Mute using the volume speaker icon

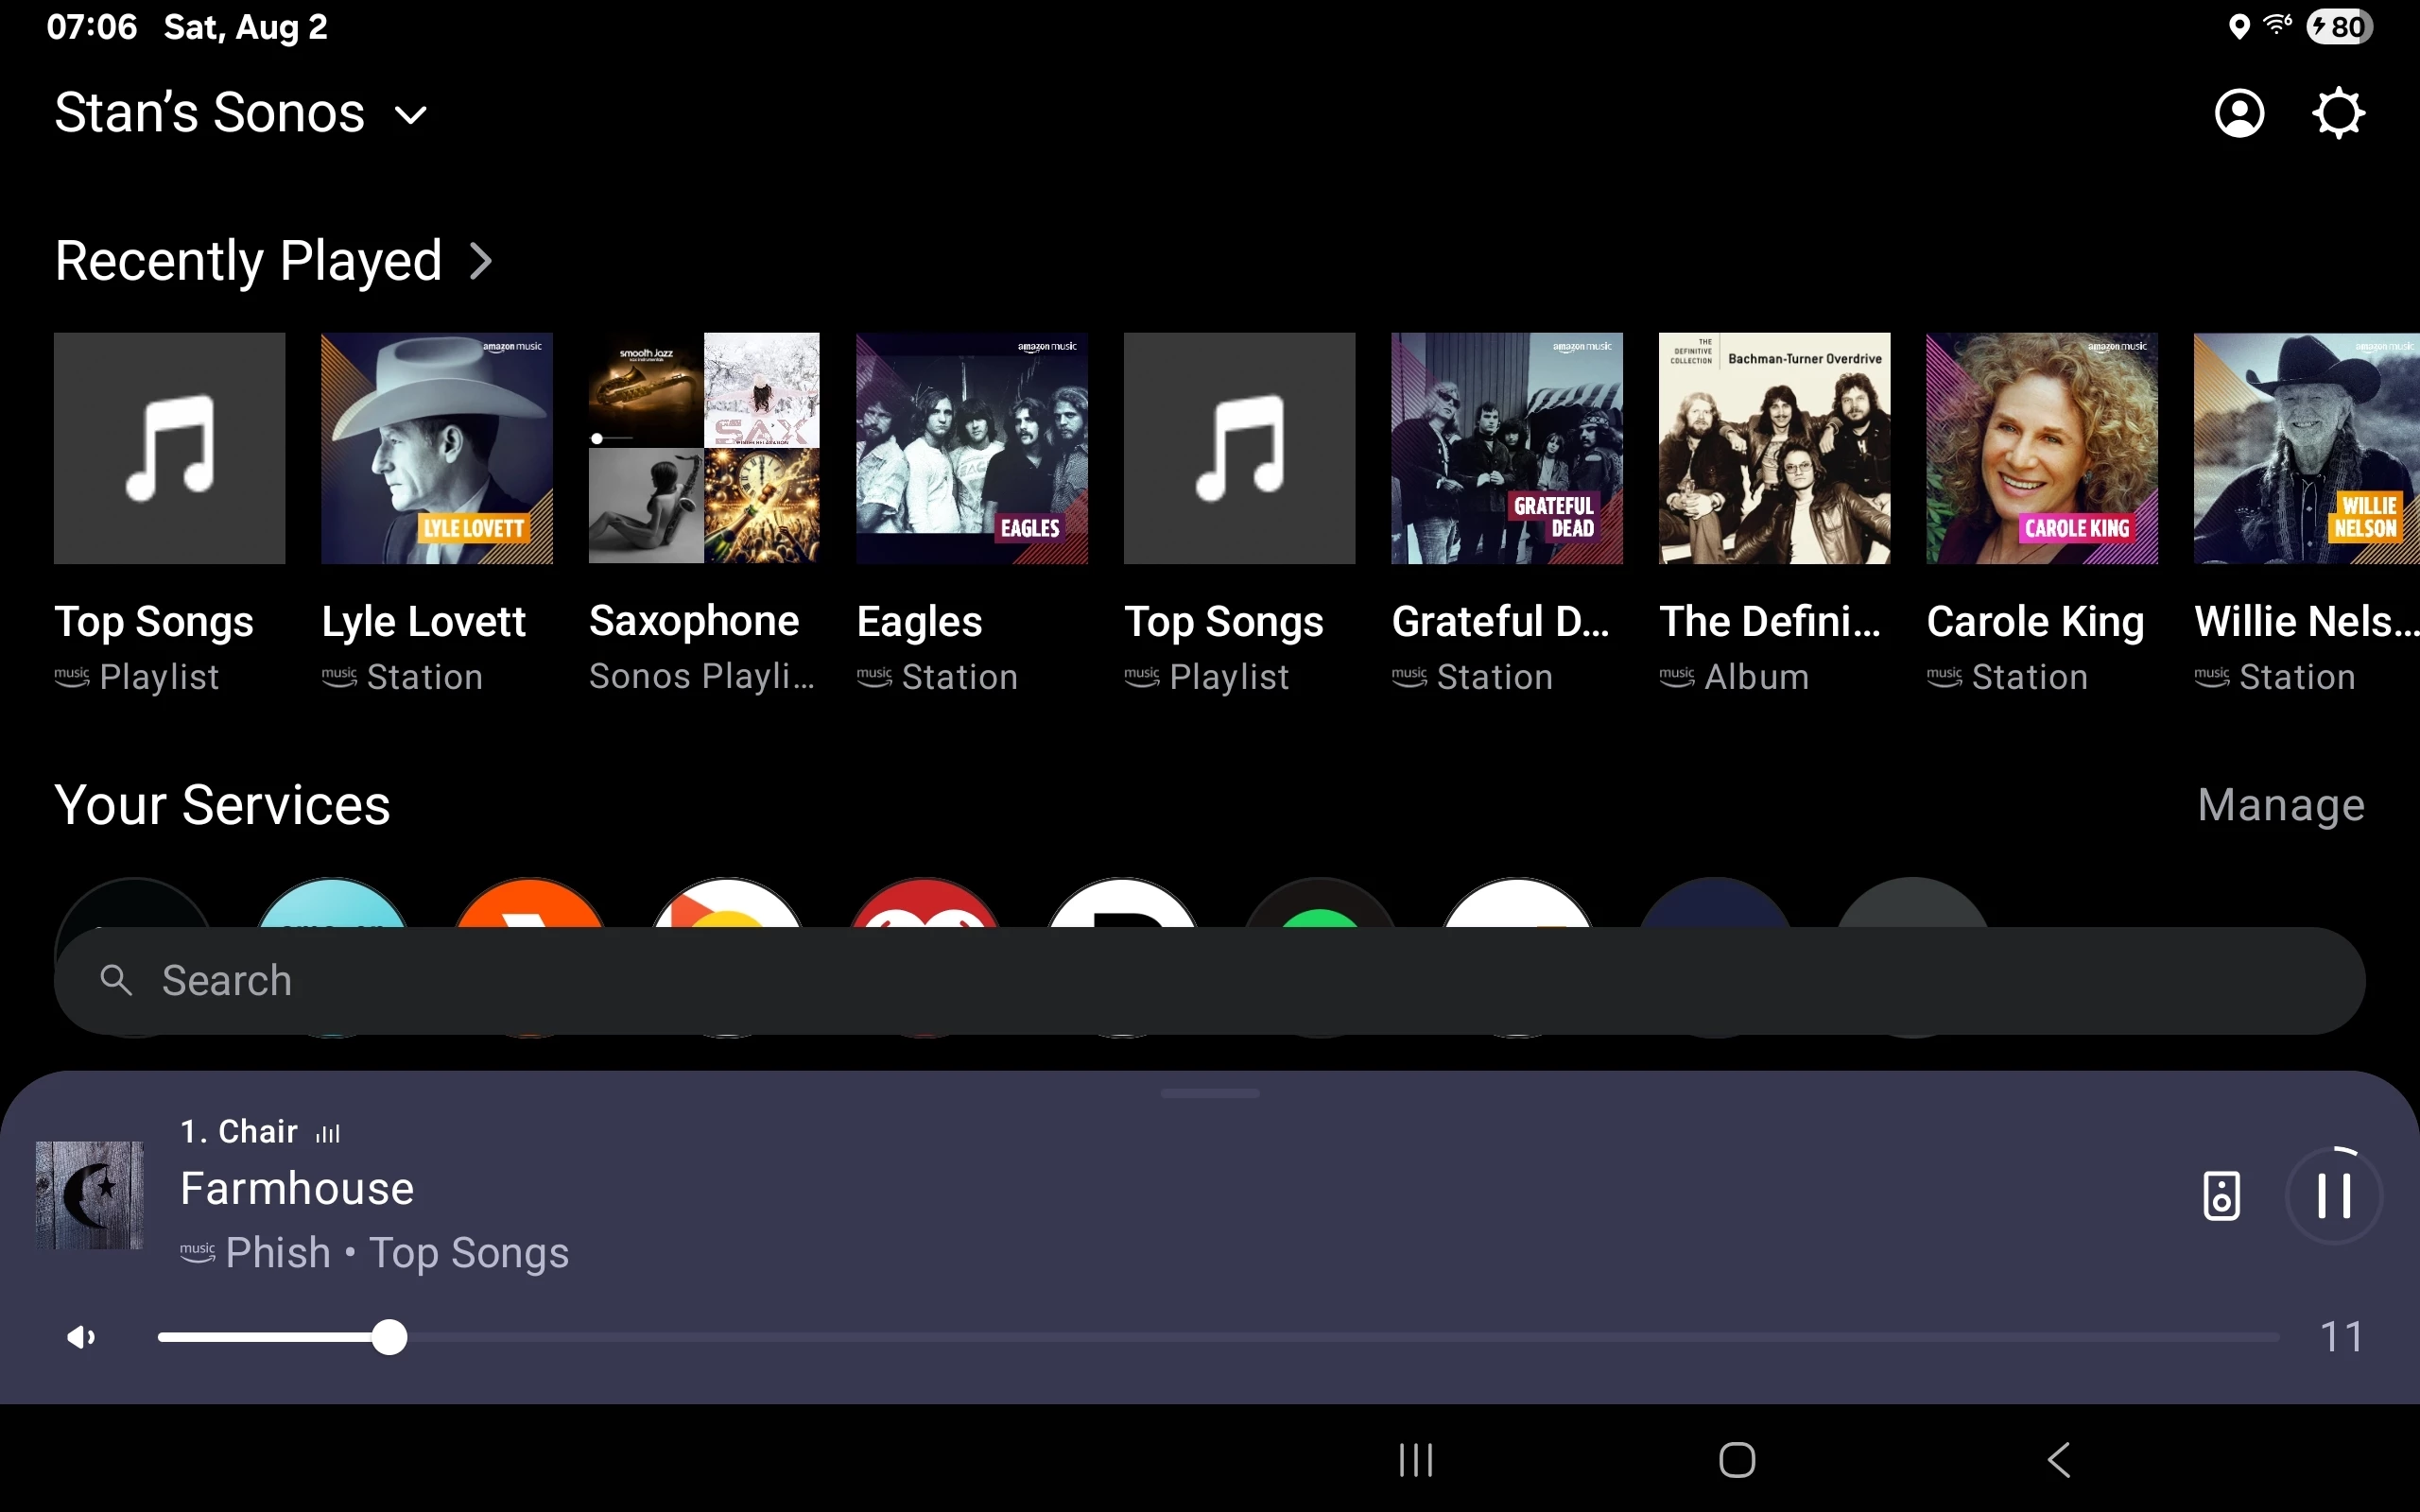[x=81, y=1337]
